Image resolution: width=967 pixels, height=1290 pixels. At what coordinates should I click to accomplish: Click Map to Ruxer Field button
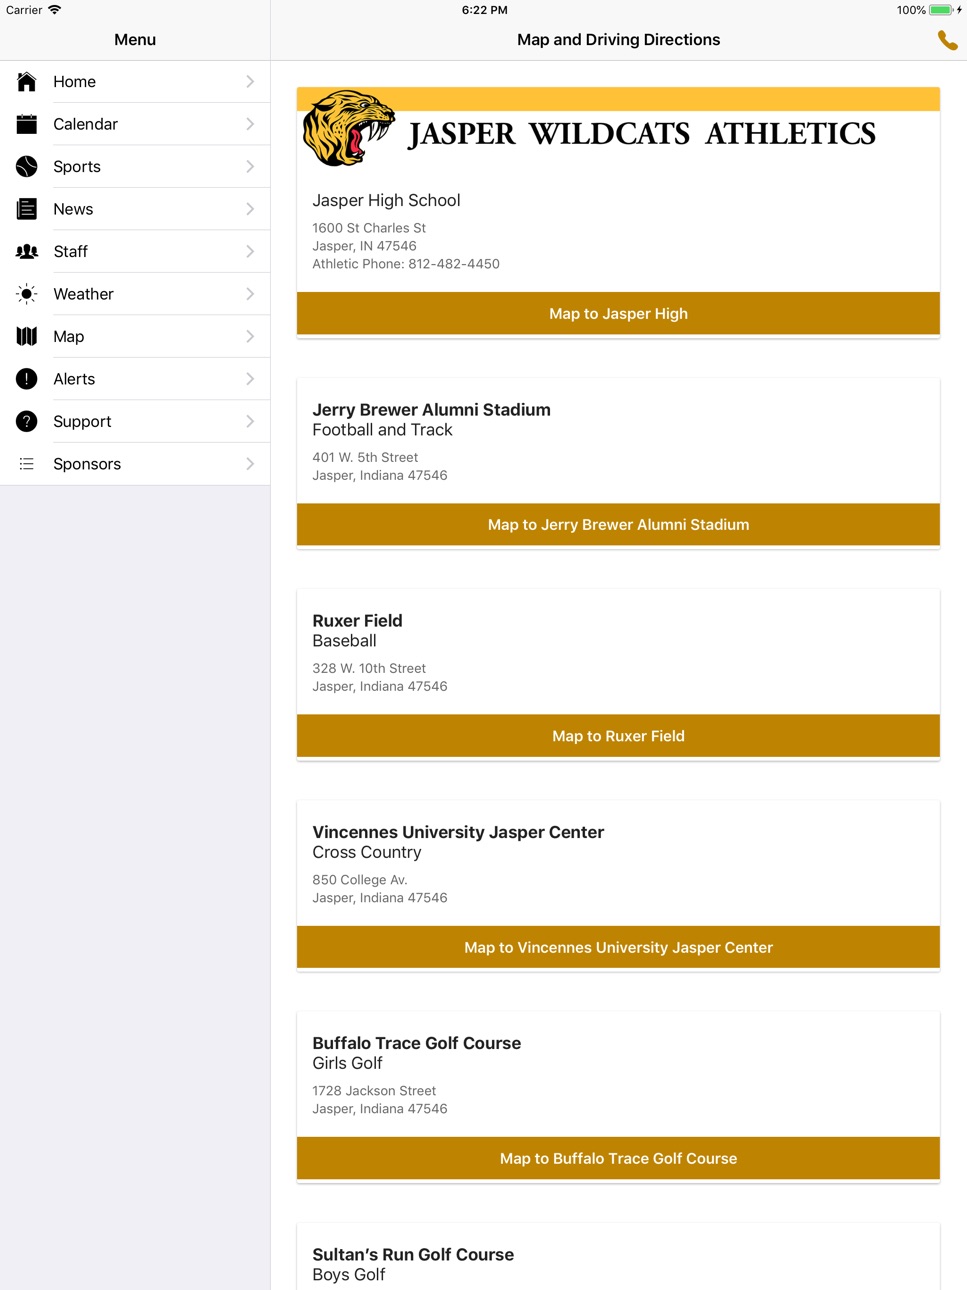pyautogui.click(x=618, y=736)
